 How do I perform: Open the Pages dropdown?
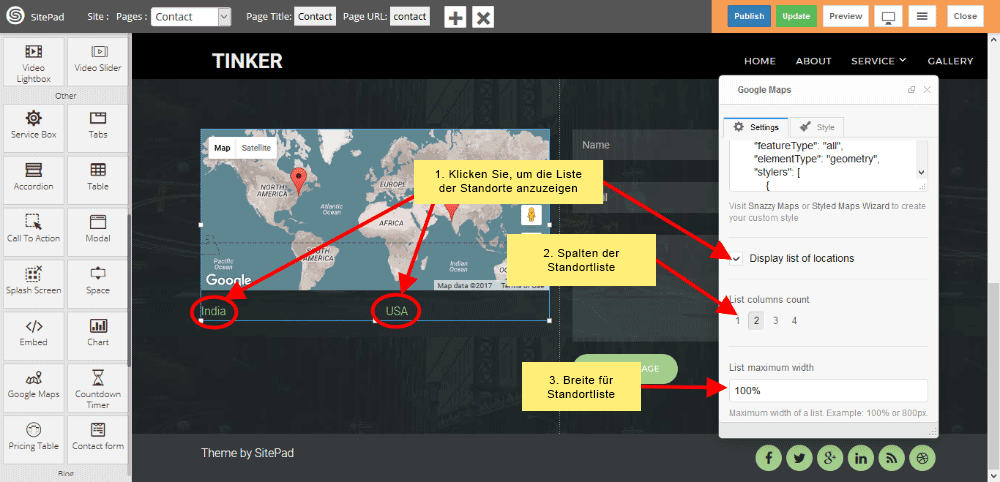(191, 17)
